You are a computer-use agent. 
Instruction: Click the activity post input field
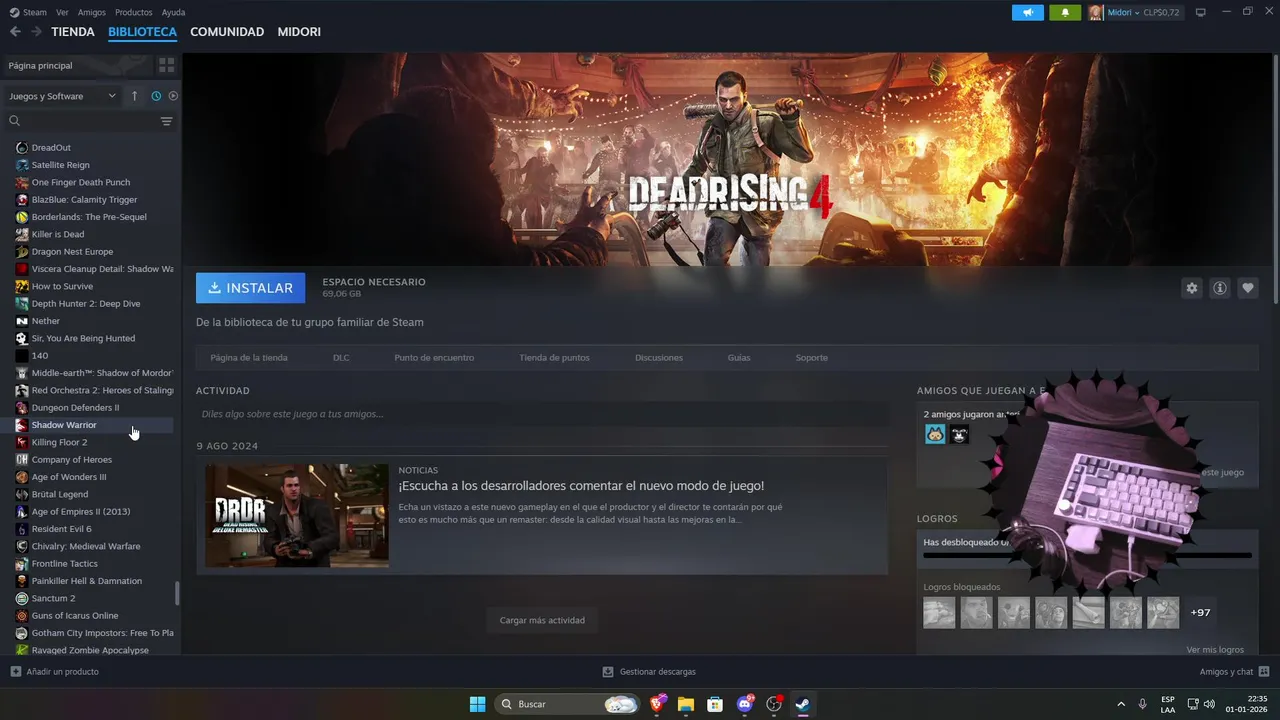click(542, 414)
